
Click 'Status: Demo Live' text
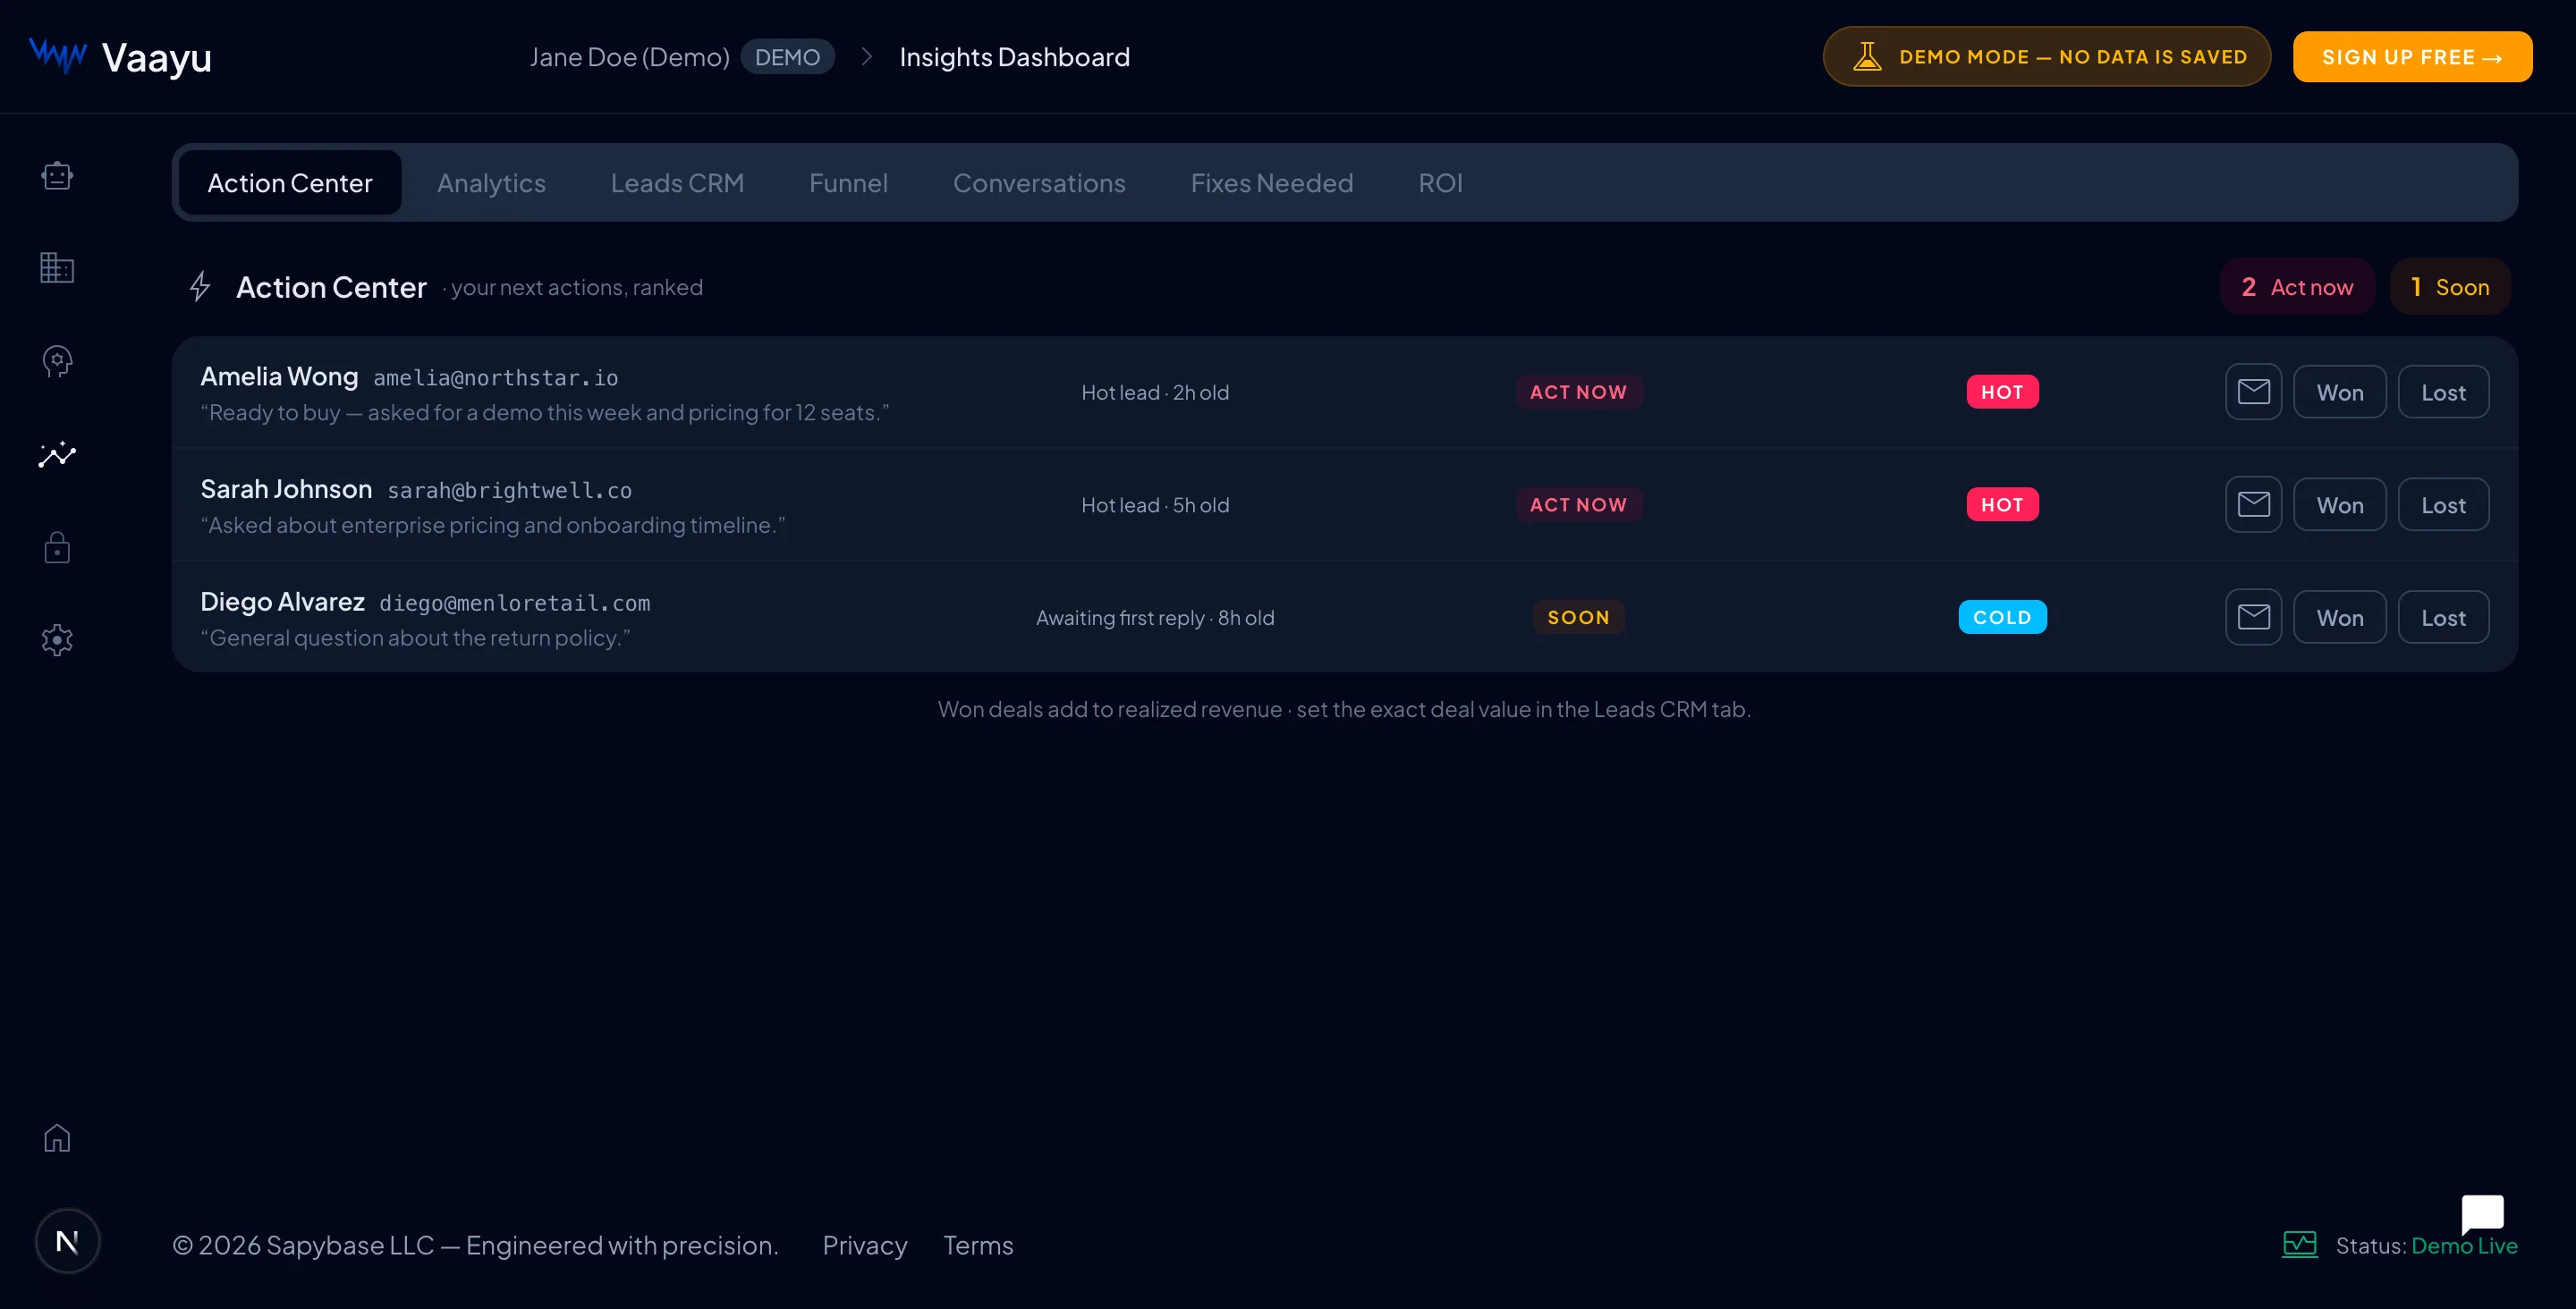coord(2426,1245)
